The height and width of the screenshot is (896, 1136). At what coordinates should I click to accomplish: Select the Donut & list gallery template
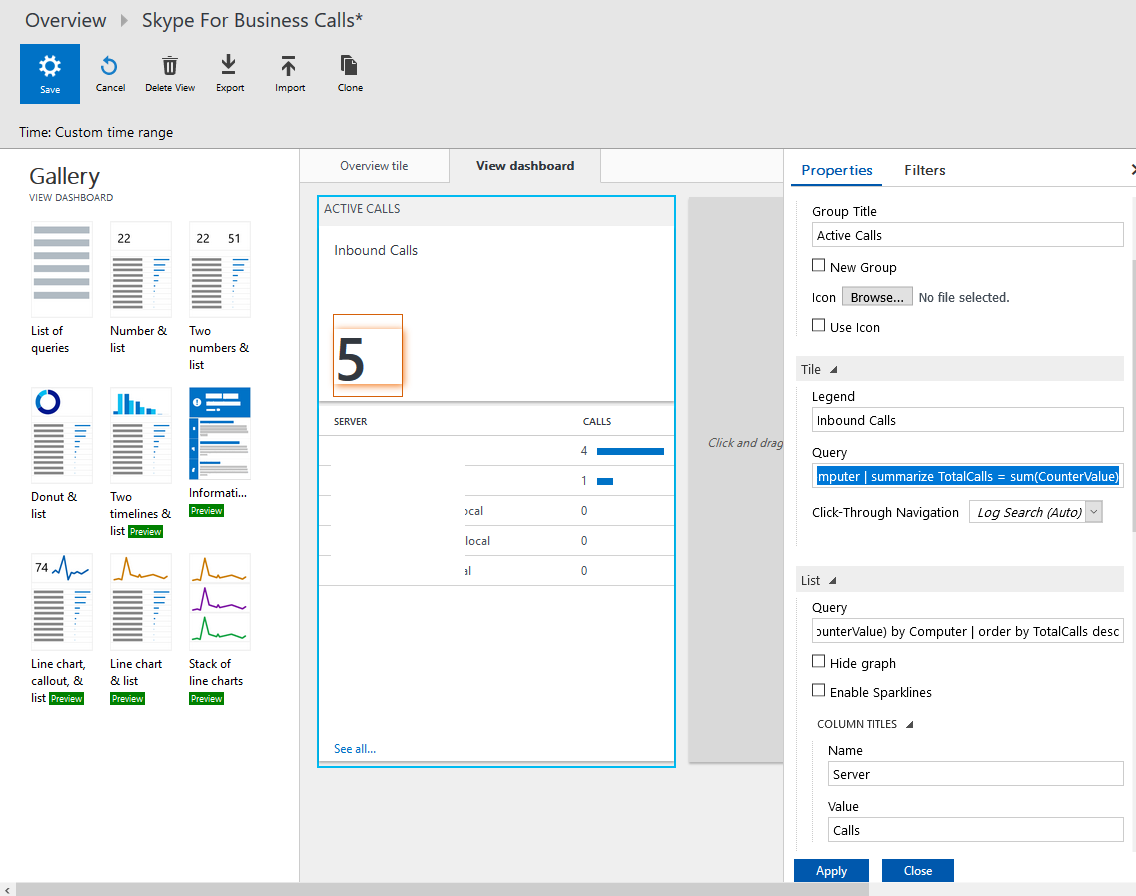tap(61, 434)
